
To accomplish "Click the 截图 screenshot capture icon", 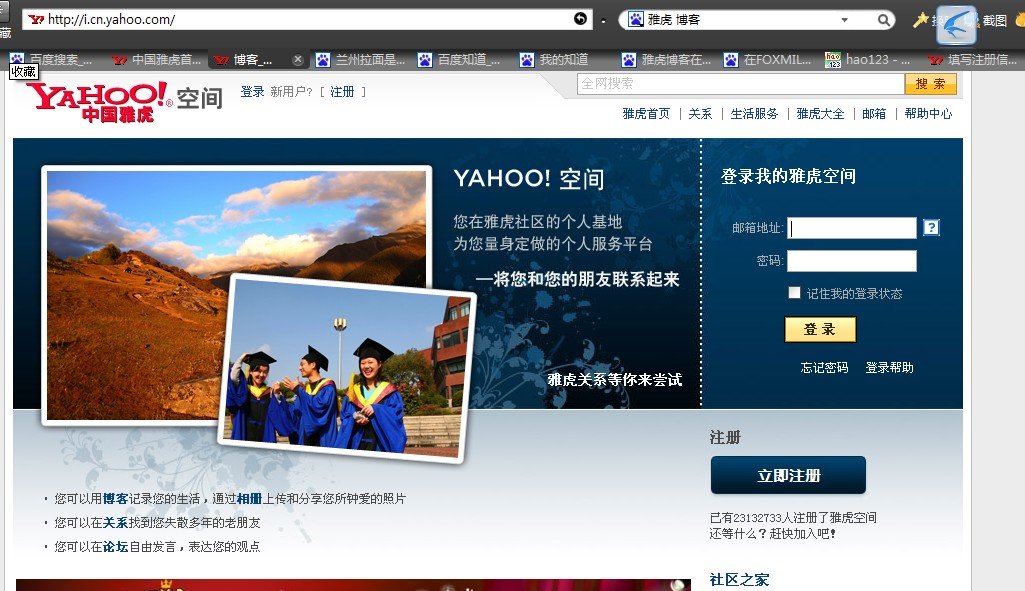I will point(993,20).
